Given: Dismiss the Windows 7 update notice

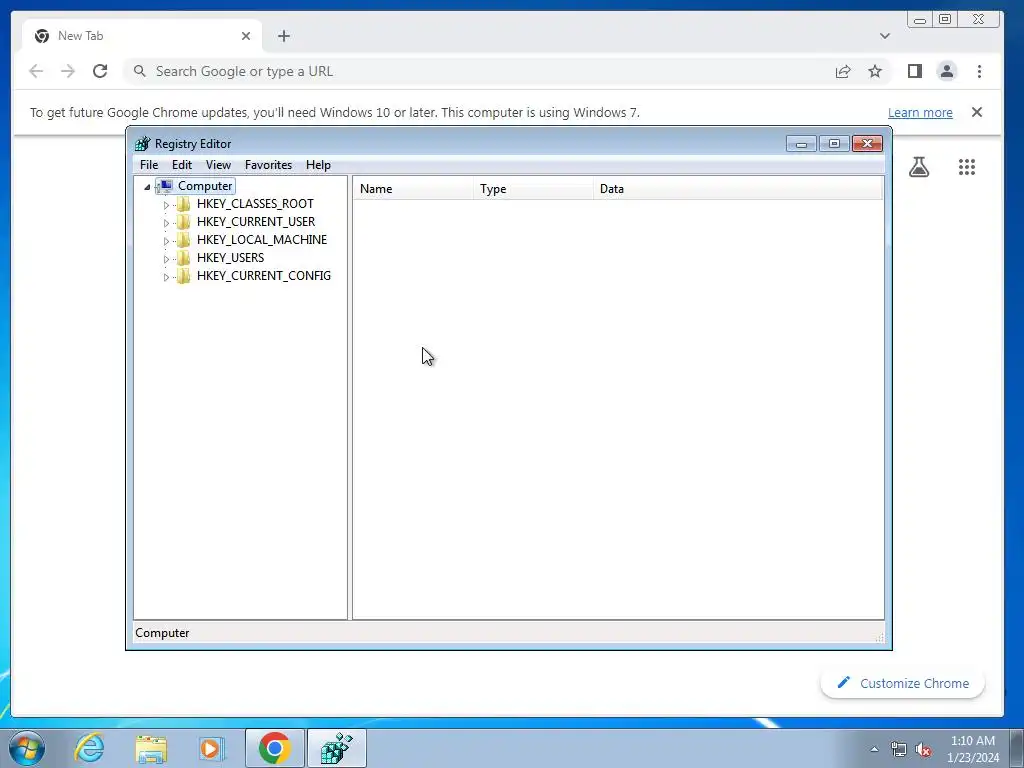Looking at the screenshot, I should (977, 112).
